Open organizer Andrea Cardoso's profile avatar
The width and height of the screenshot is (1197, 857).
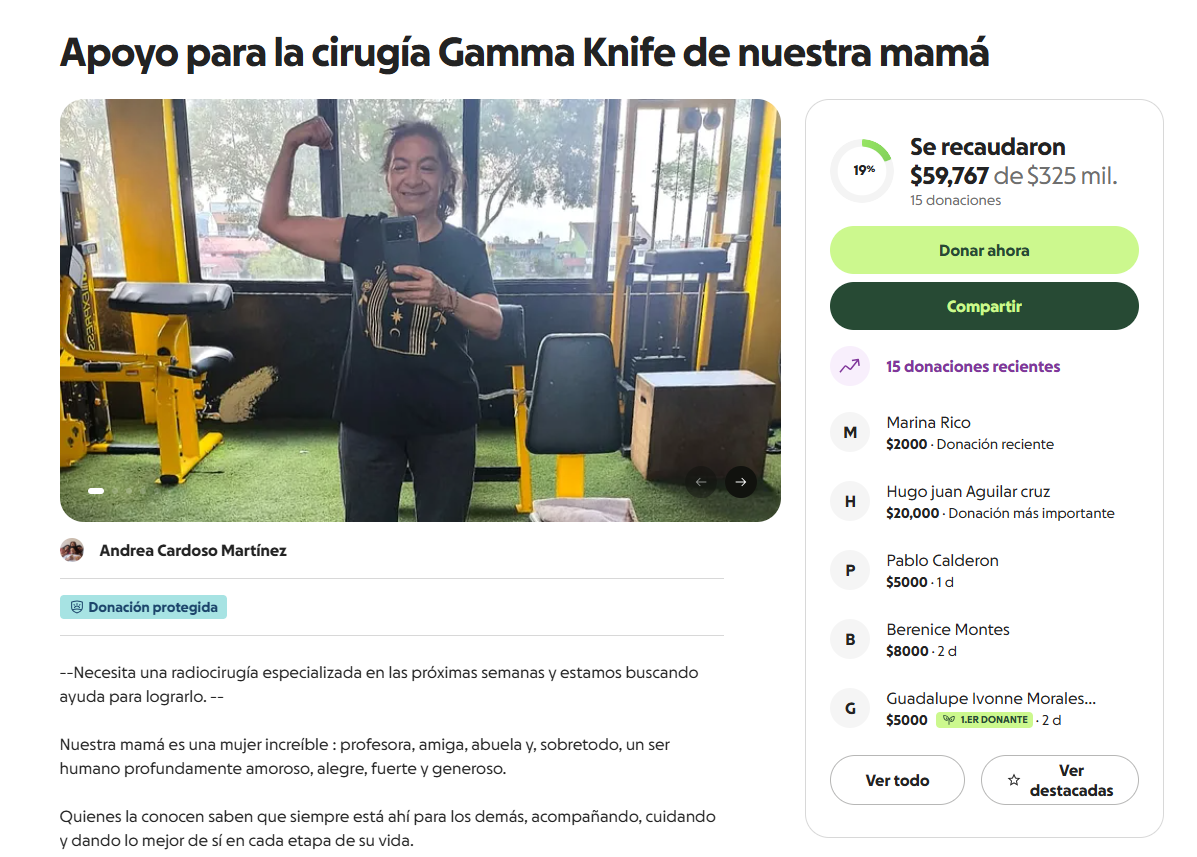tap(72, 550)
